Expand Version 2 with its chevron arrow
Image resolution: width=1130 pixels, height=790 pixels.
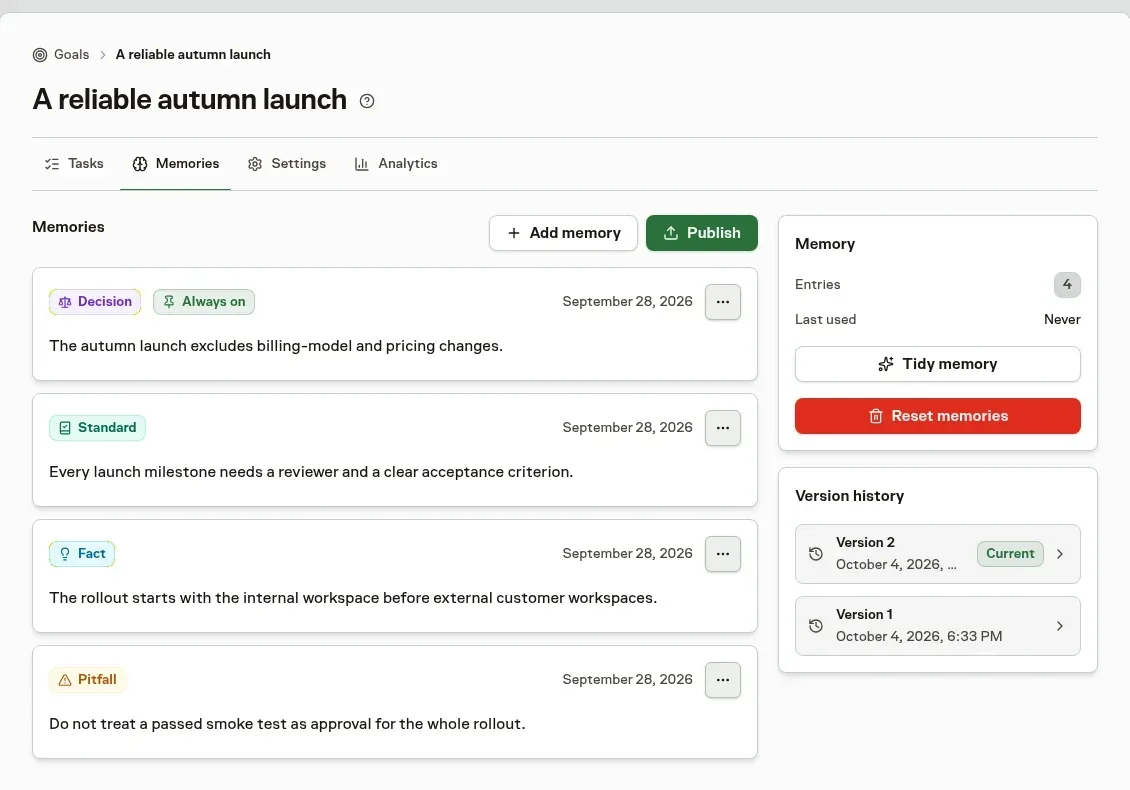[x=1059, y=554]
